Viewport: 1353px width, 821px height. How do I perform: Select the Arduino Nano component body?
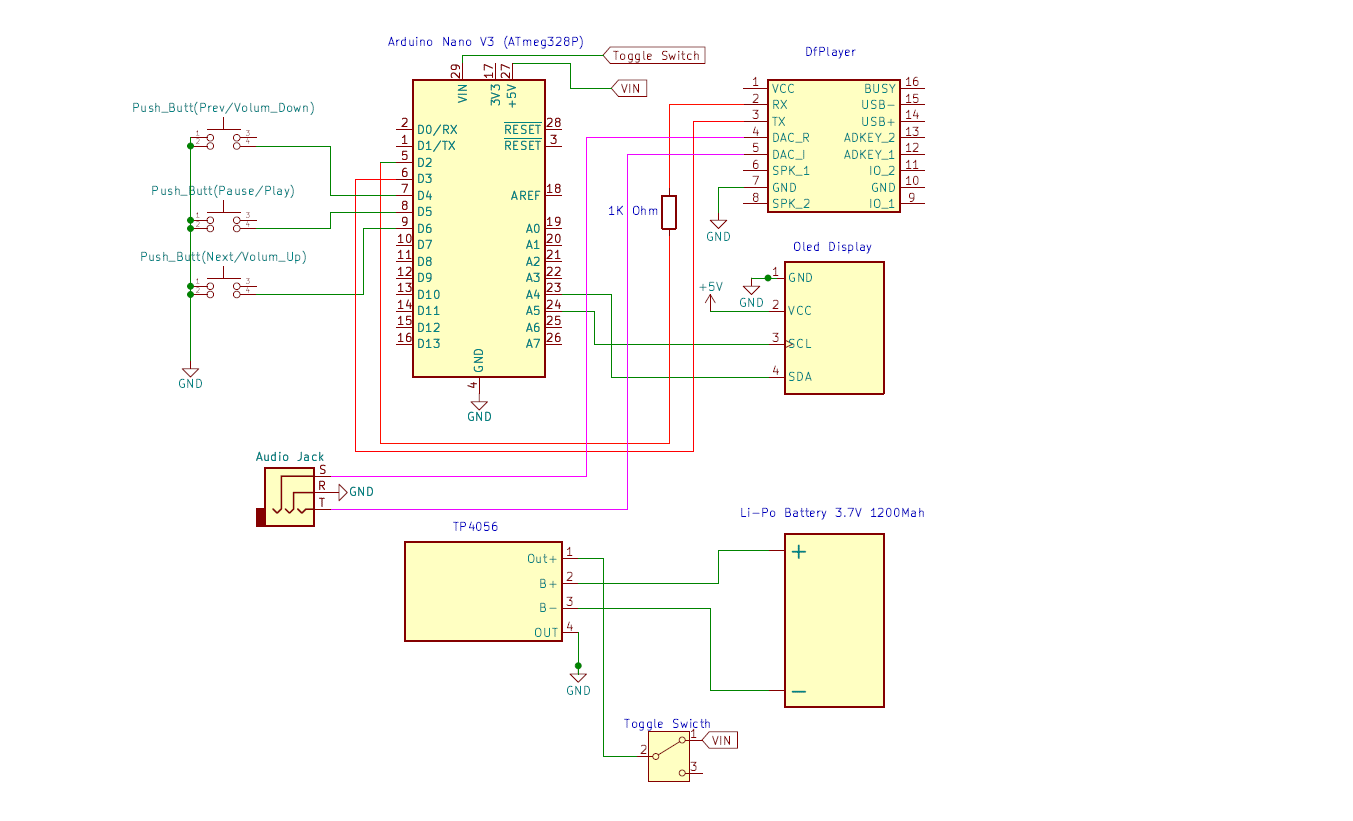[479, 228]
